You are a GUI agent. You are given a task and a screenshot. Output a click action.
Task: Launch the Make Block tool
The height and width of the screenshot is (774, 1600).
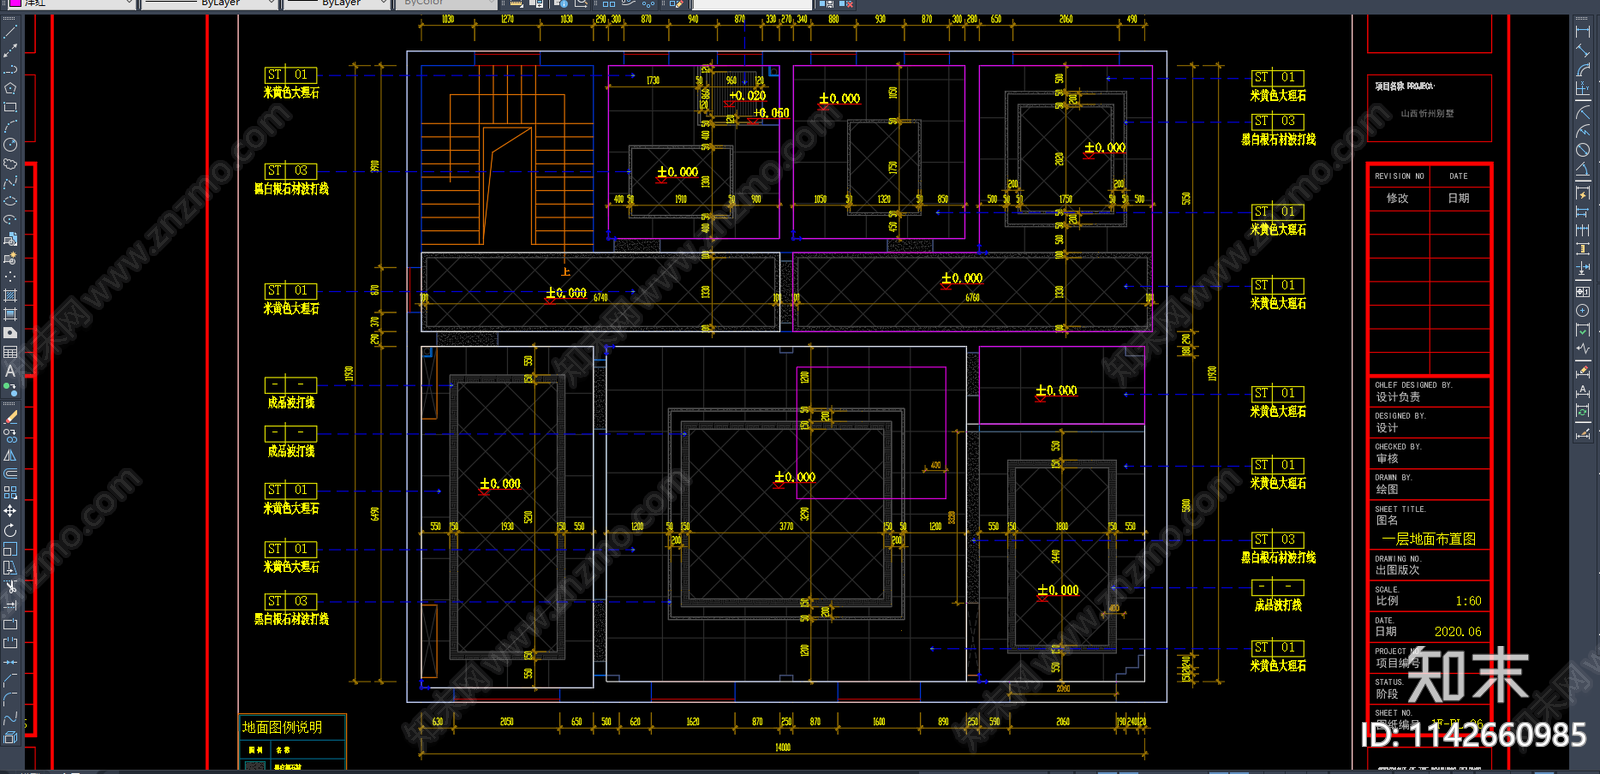[x=10, y=258]
